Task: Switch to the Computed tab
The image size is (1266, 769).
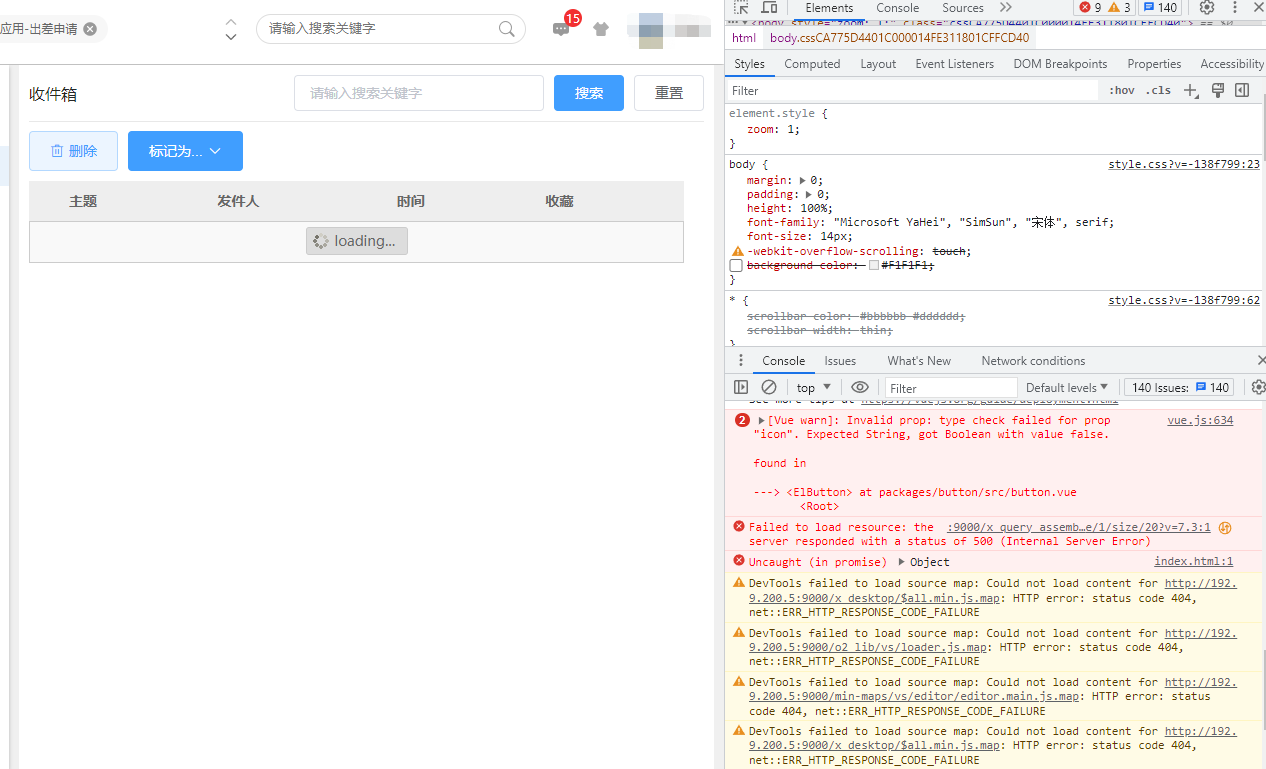Action: [812, 64]
